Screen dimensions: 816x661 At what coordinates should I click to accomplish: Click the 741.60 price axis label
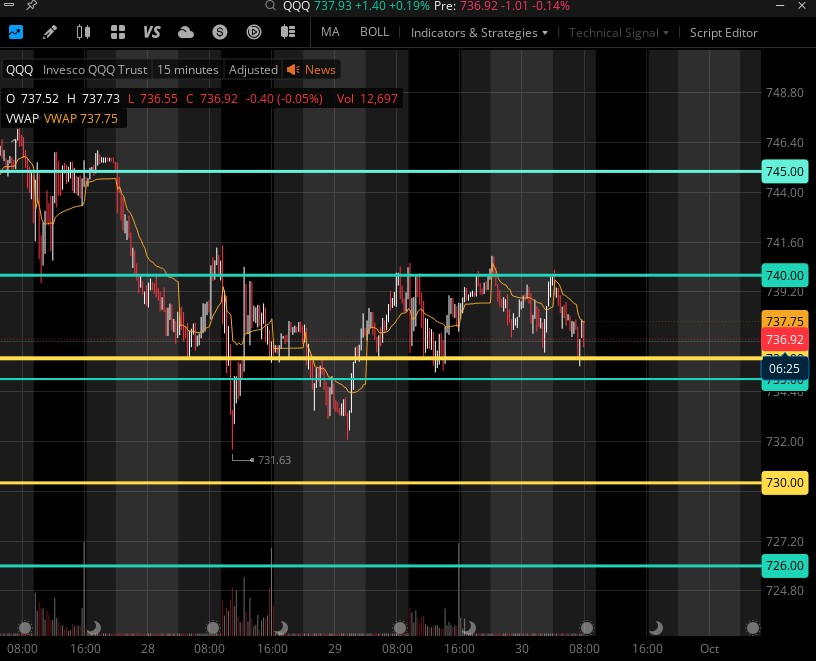coord(785,243)
